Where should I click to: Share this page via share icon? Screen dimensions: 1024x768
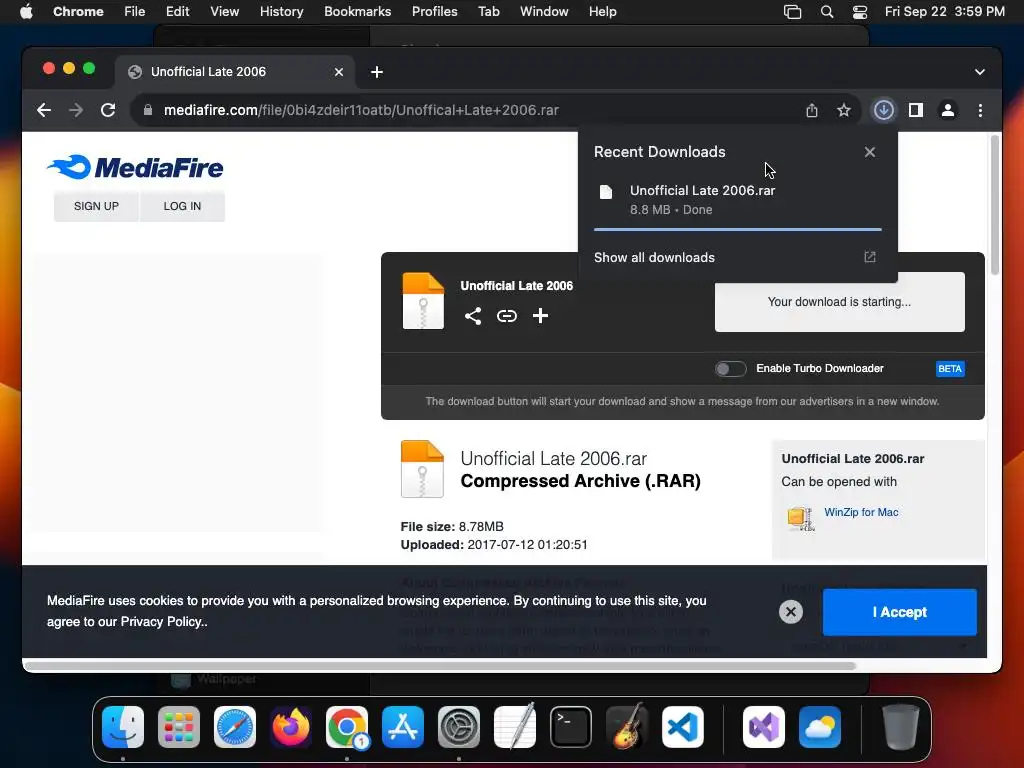click(812, 110)
